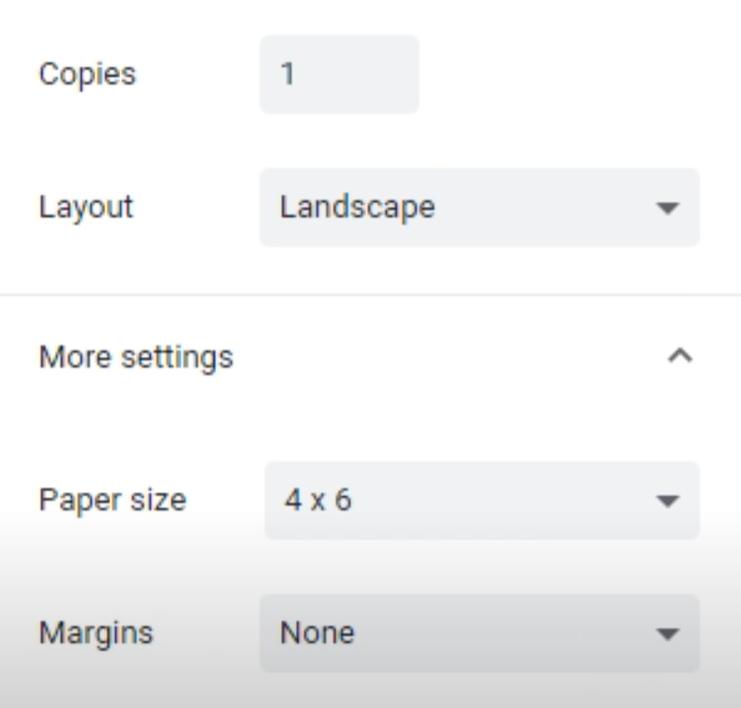Click the divider line above More settings
741x708 pixels.
click(x=370, y=295)
